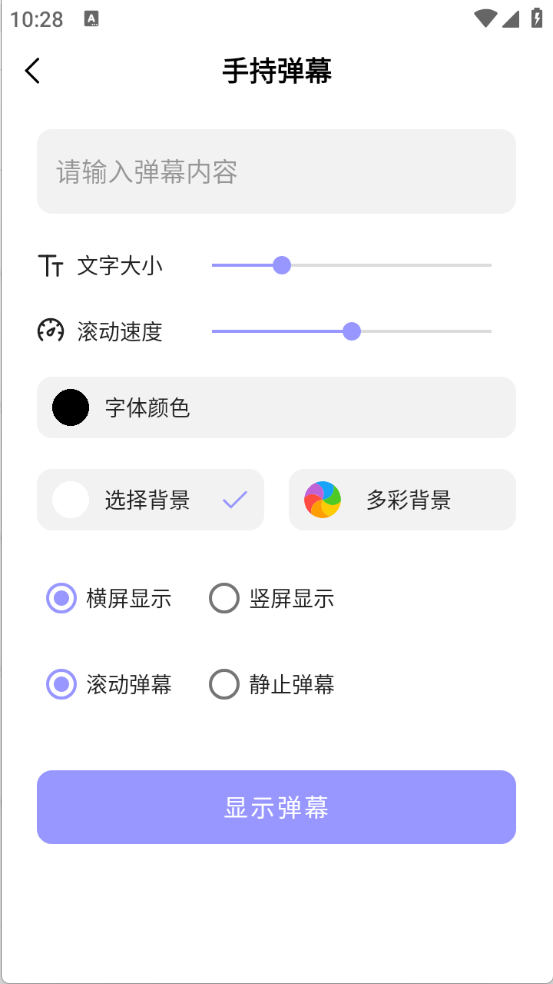Image resolution: width=553 pixels, height=984 pixels.
Task: Click the 请输入弹幕内容 input field
Action: pos(276,171)
